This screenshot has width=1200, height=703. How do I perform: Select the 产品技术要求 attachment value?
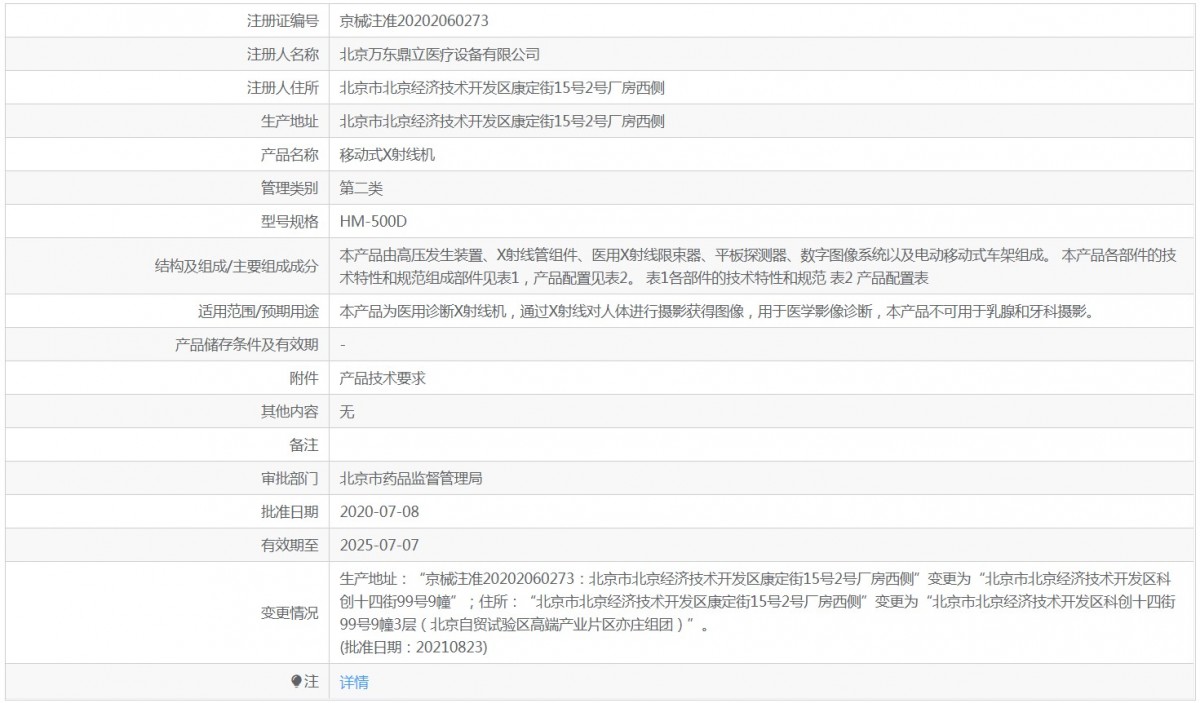pyautogui.click(x=384, y=378)
